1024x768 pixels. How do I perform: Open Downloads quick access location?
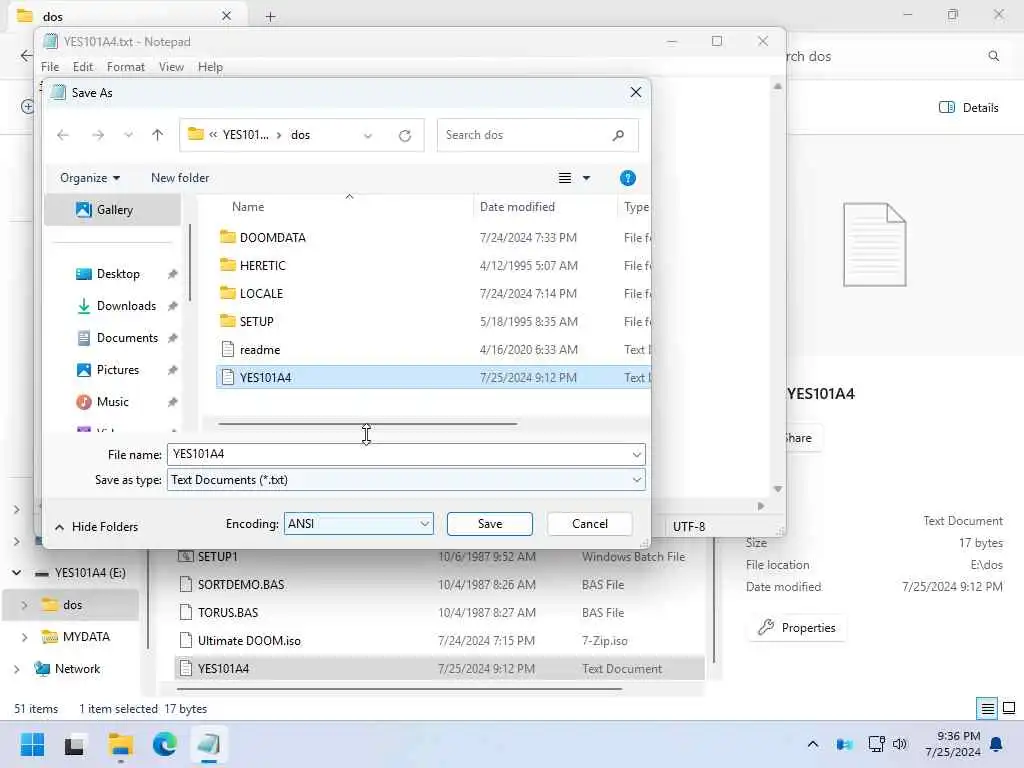(x=126, y=306)
